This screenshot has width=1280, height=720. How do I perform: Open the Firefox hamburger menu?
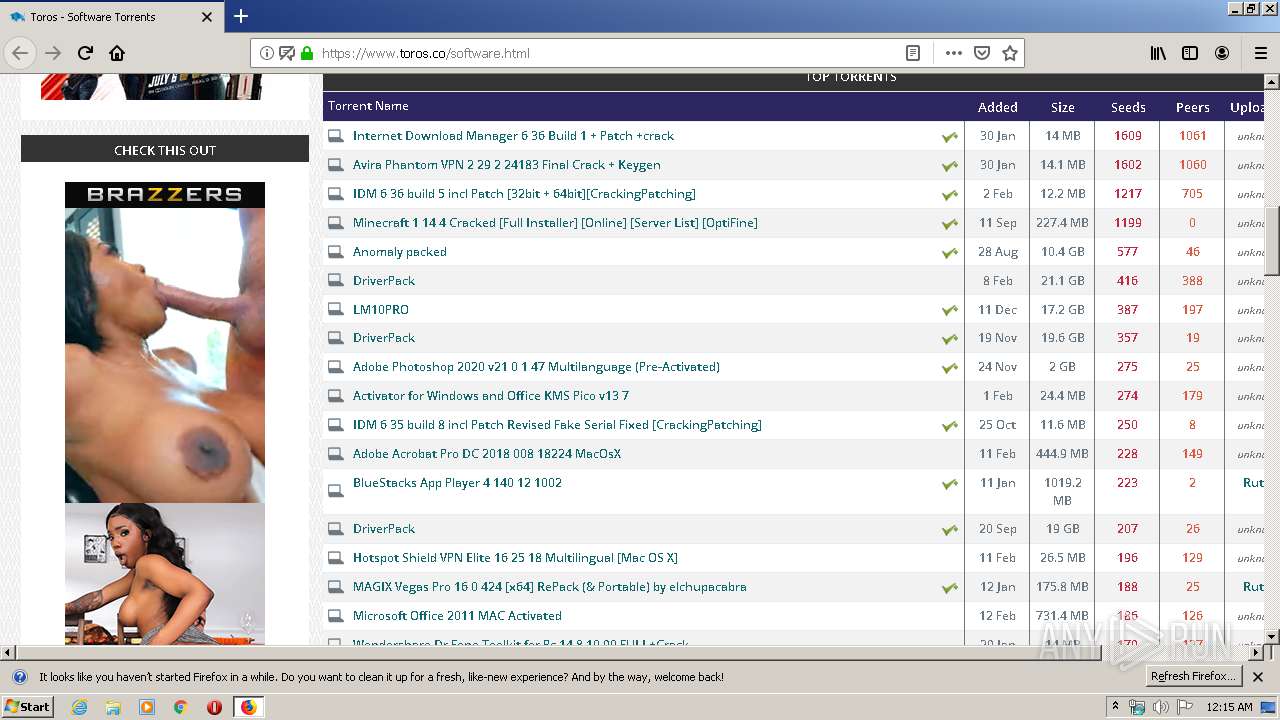tap(1260, 53)
